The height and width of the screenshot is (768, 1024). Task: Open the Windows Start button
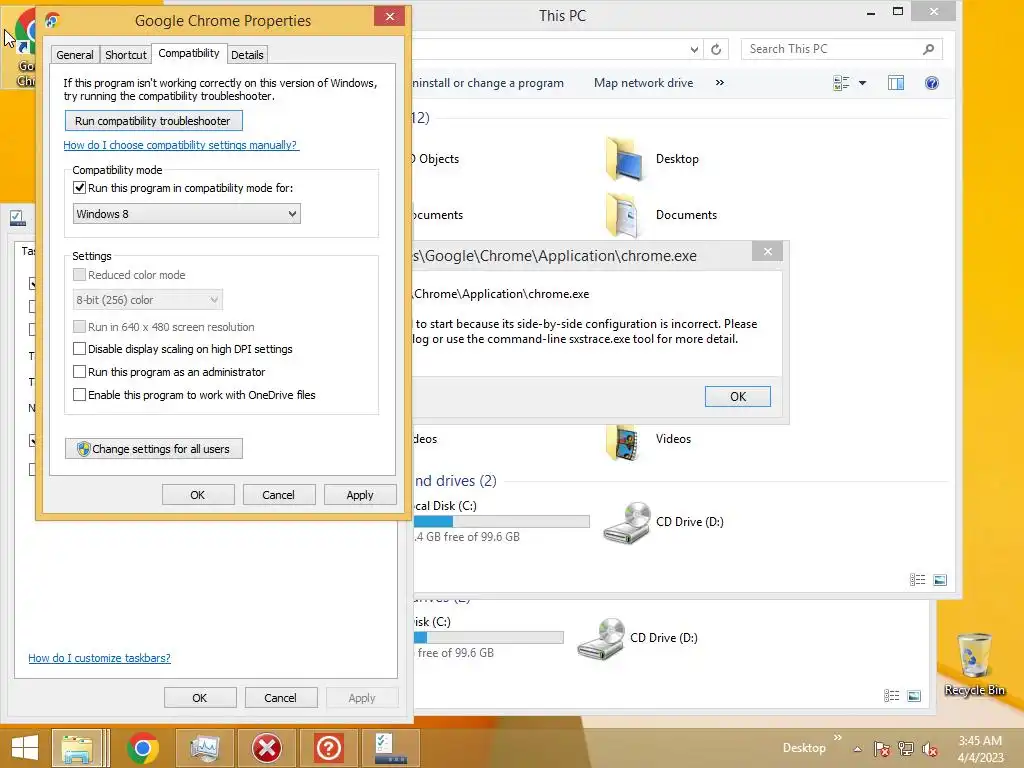click(x=25, y=748)
